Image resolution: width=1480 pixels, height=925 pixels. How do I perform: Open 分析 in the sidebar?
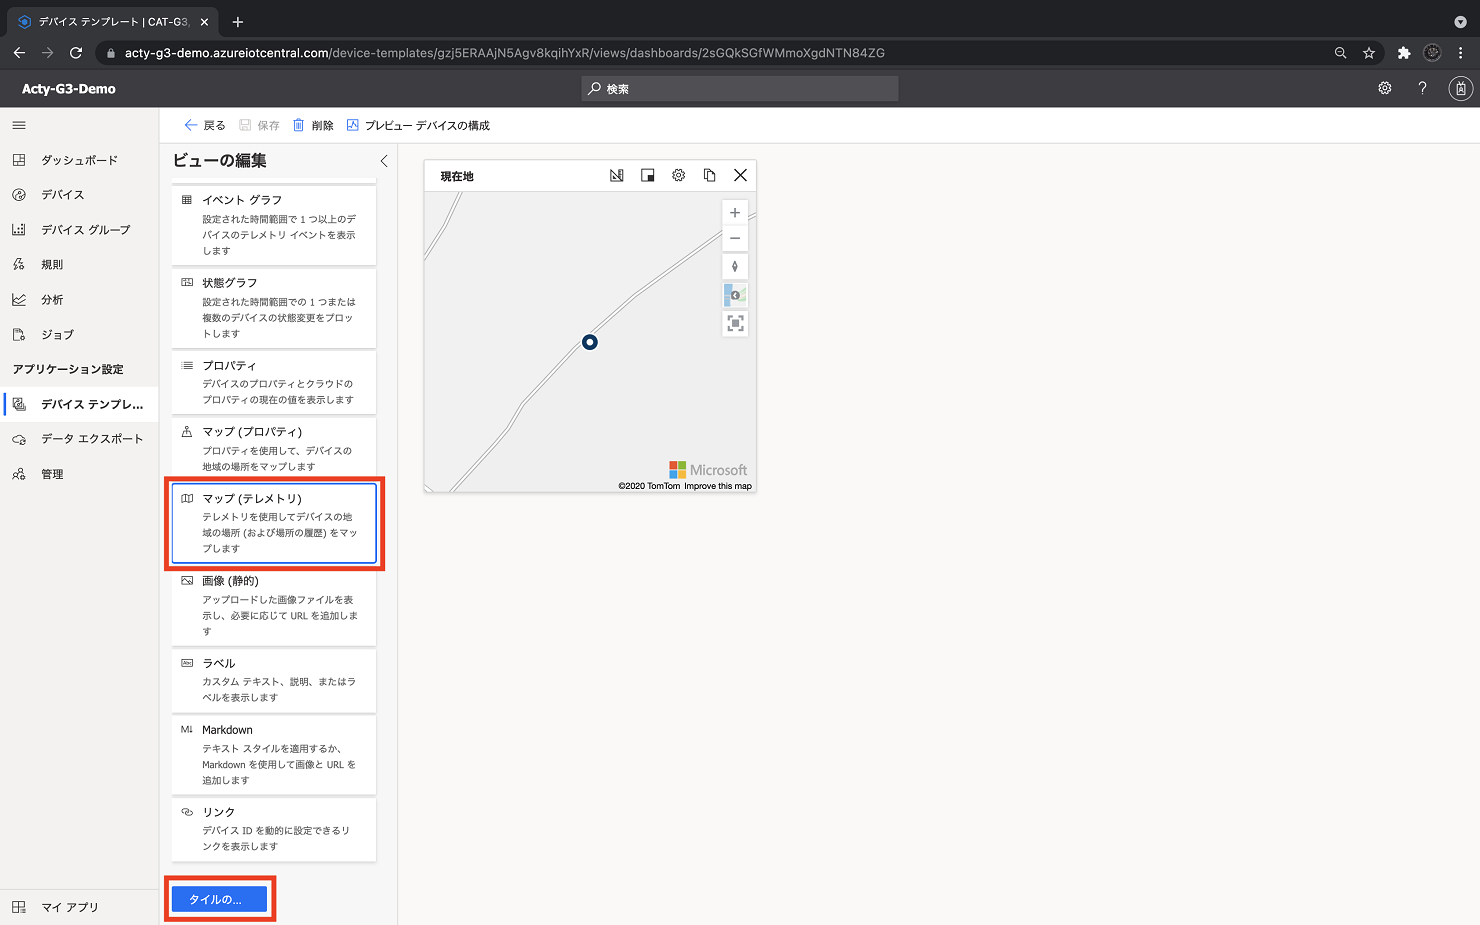click(79, 300)
